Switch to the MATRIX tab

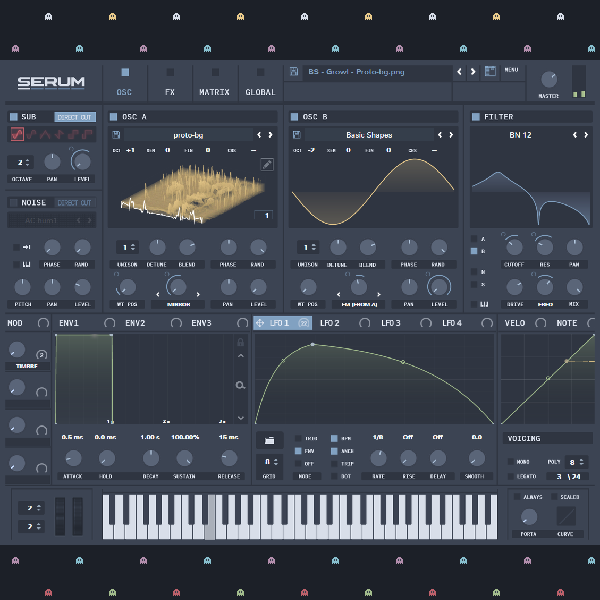[215, 83]
